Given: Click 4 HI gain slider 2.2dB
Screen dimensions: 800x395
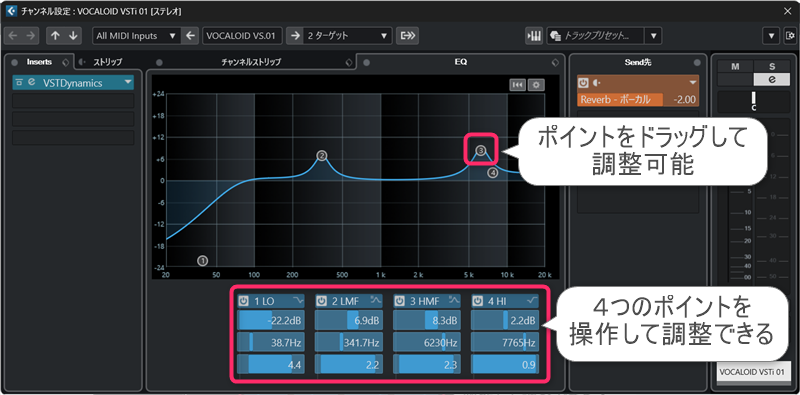Looking at the screenshot, I should pyautogui.click(x=505, y=321).
